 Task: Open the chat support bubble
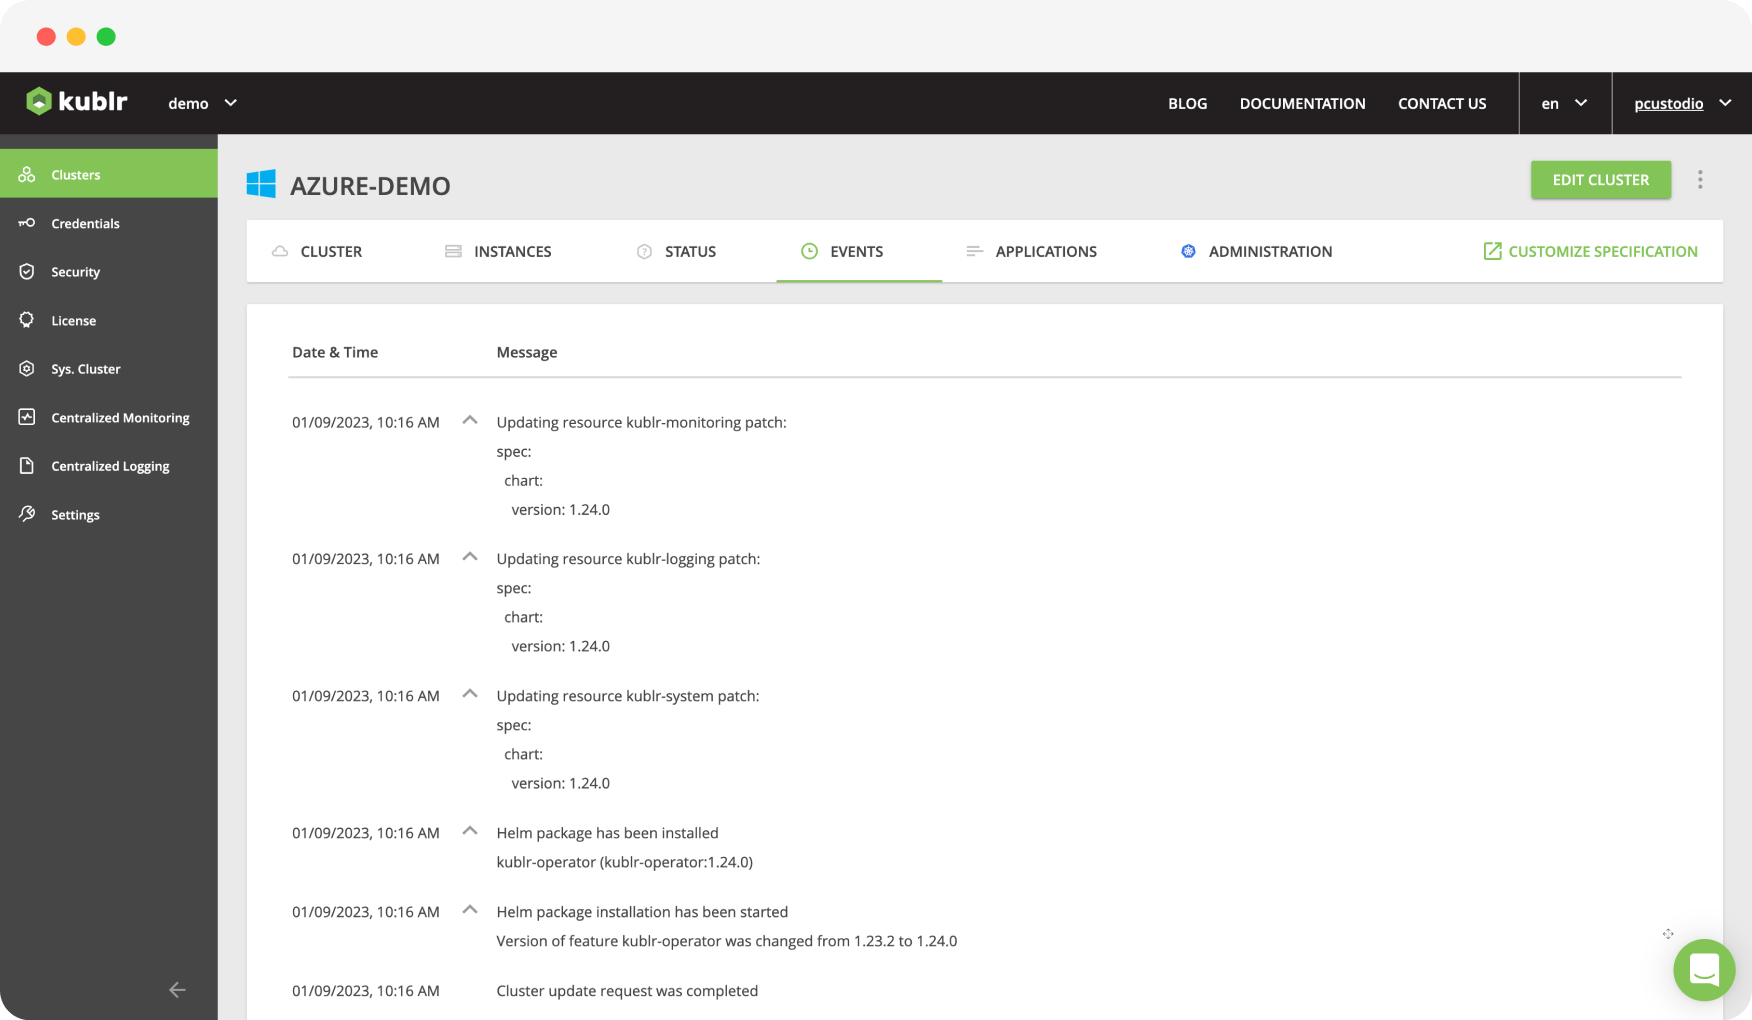(x=1704, y=970)
